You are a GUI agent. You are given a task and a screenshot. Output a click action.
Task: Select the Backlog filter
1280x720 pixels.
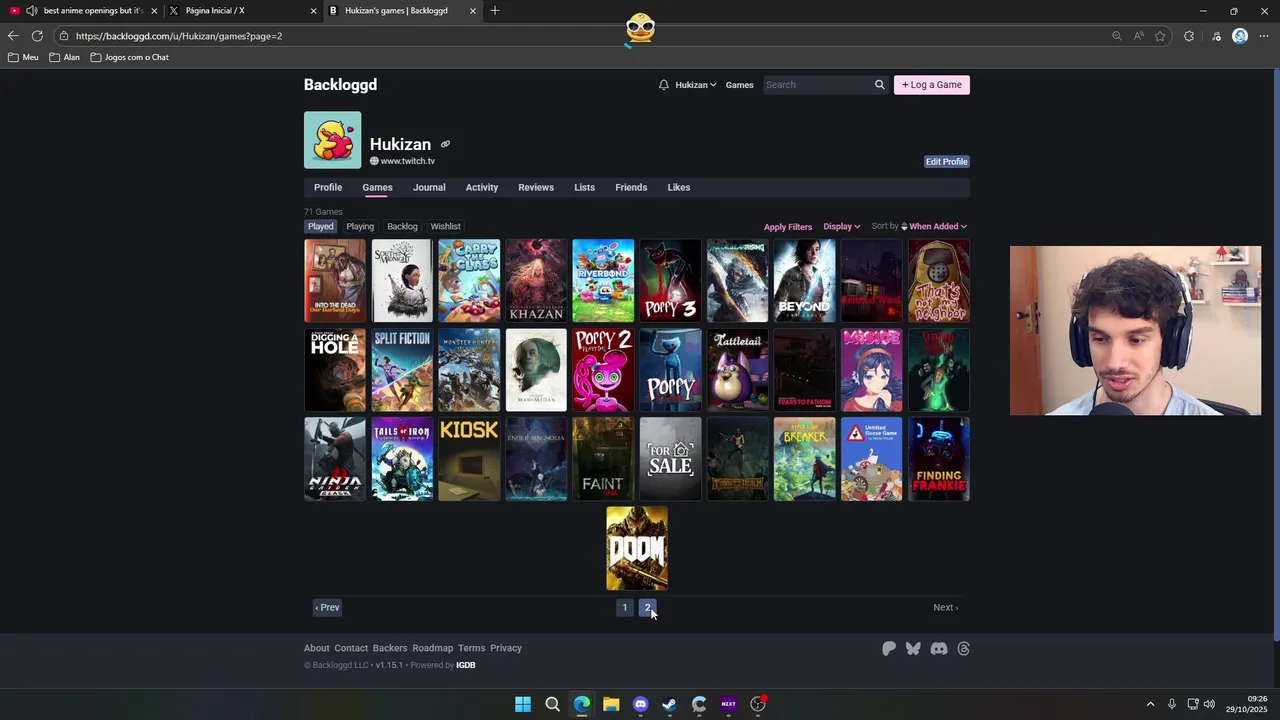click(x=402, y=227)
